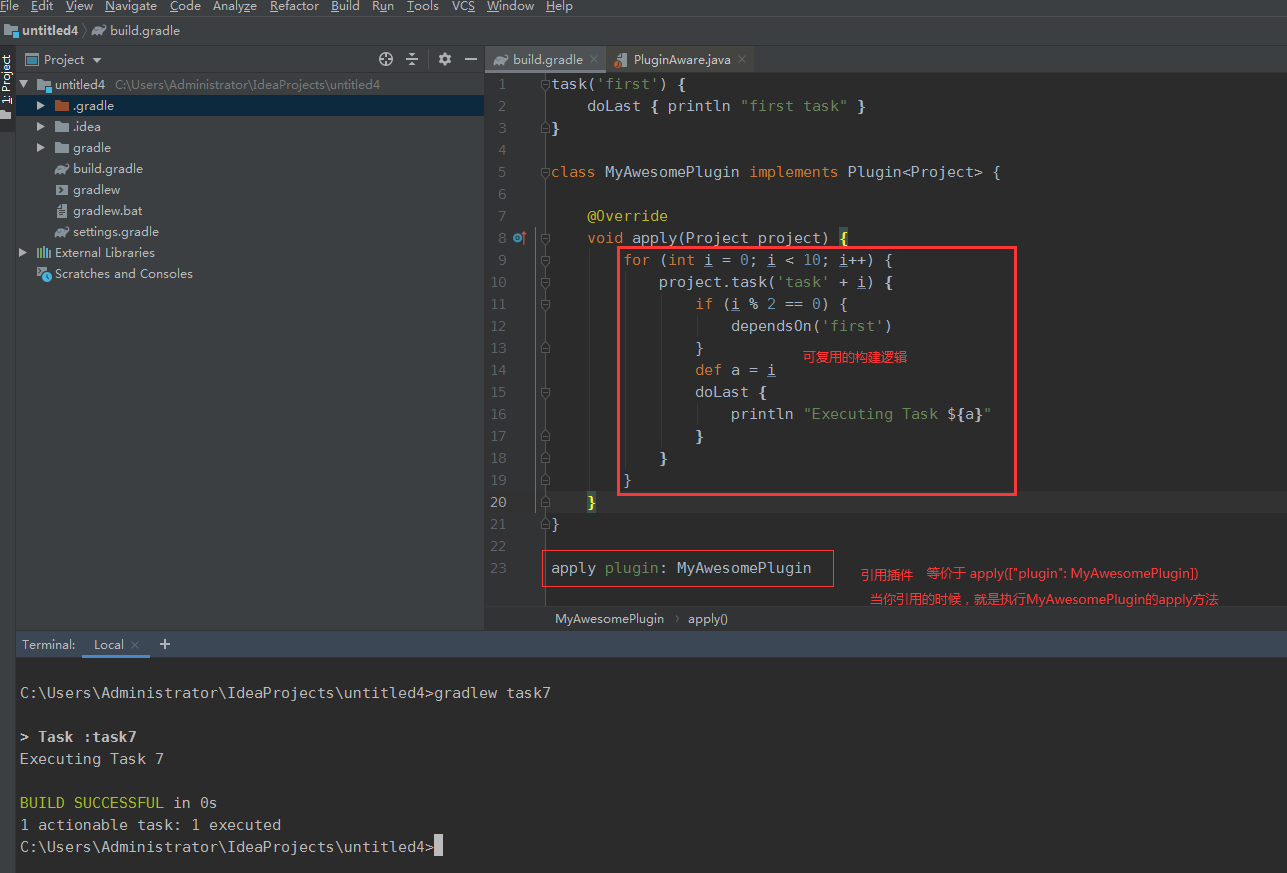Image resolution: width=1287 pixels, height=873 pixels.
Task: Close the PluginAware.java editor tab
Action: point(741,60)
